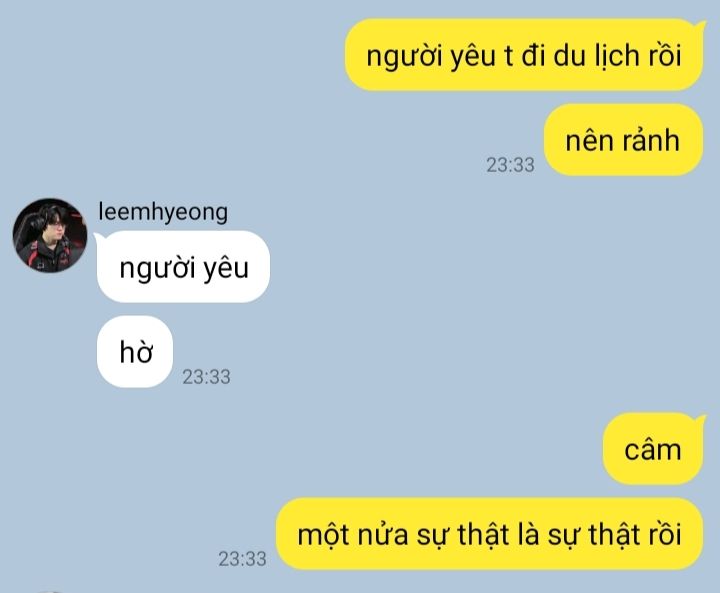Click the 23:33 timestamp beside 'nên rảnh'
The width and height of the screenshot is (720, 593).
510,165
